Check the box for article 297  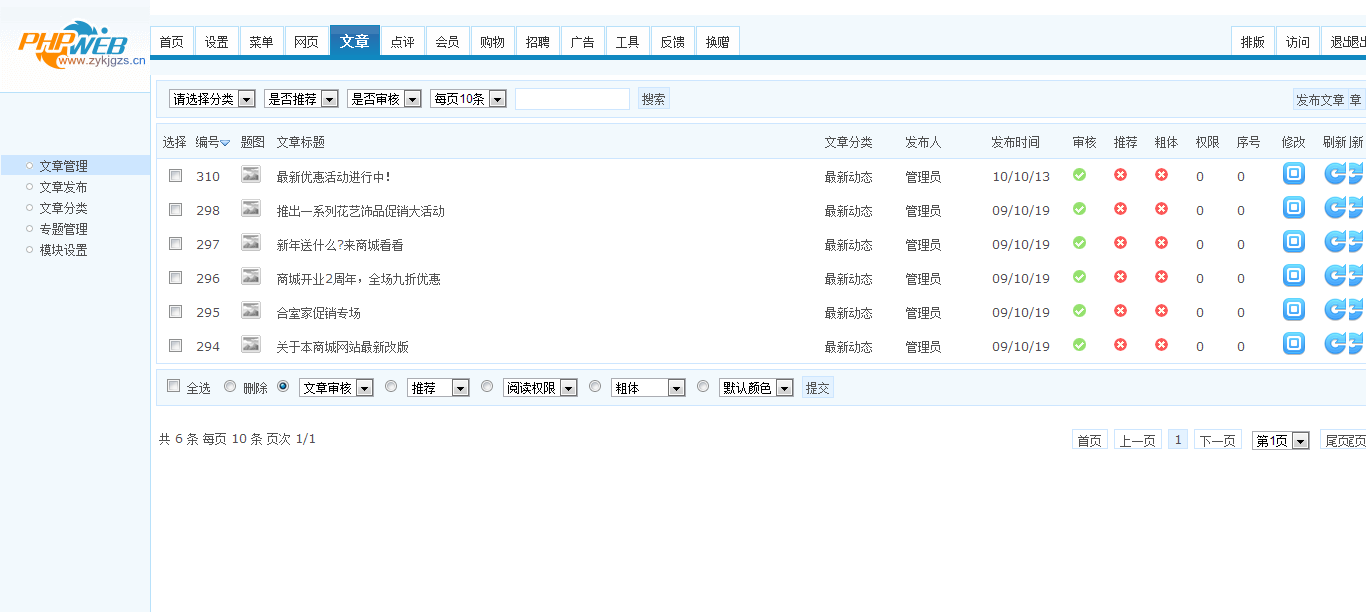pyautogui.click(x=176, y=244)
